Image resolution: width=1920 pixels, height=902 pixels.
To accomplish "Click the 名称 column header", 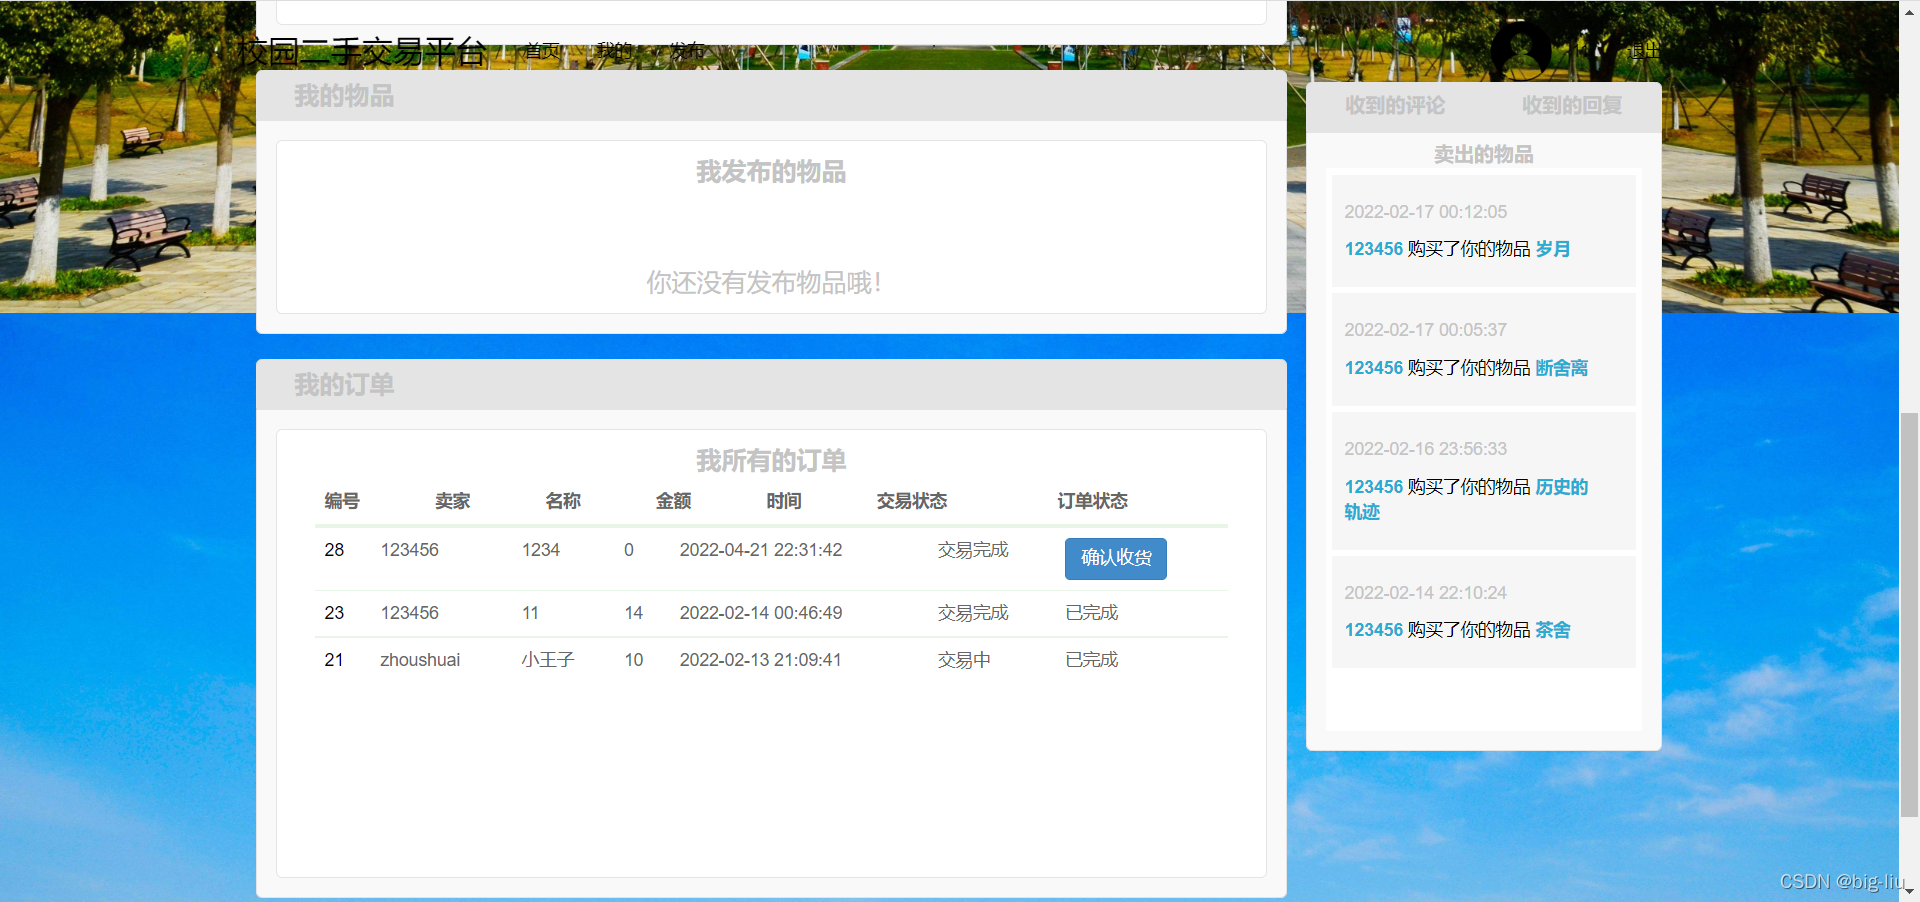I will 563,501.
